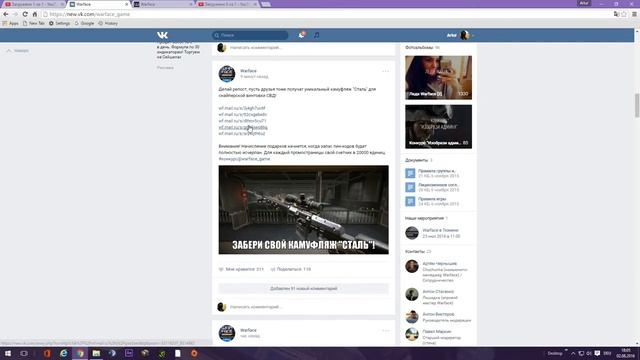Screen dimensions: 640x360
Task: Open the third wf.mail.ru promo link
Action: pyautogui.click(x=242, y=121)
